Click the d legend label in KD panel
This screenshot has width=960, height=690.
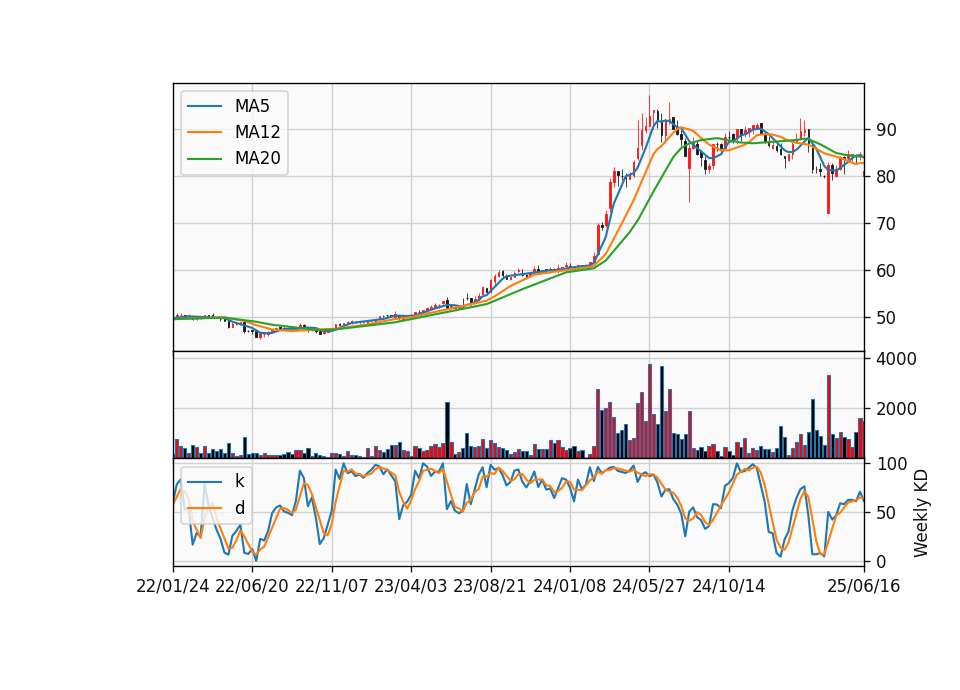tap(239, 508)
